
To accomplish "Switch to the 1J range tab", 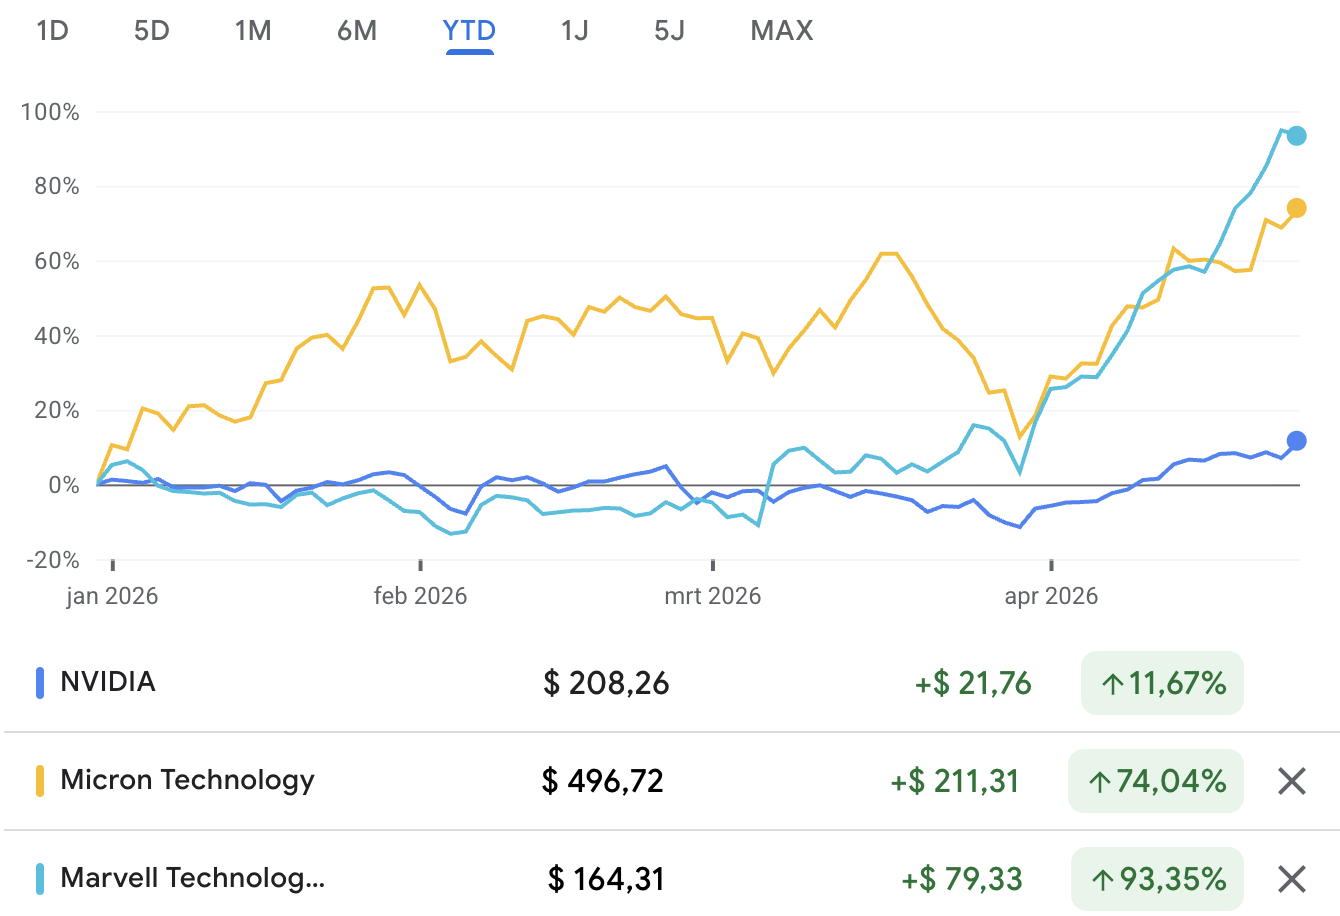I will [x=575, y=31].
